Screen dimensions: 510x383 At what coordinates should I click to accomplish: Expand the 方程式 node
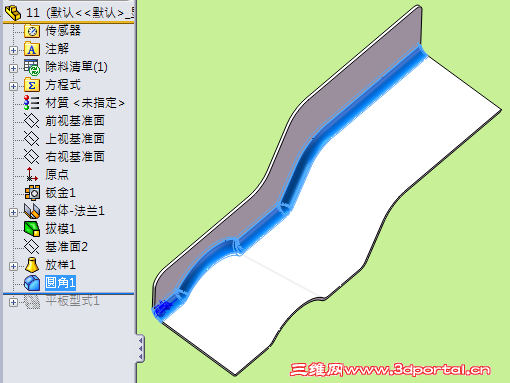coord(13,86)
